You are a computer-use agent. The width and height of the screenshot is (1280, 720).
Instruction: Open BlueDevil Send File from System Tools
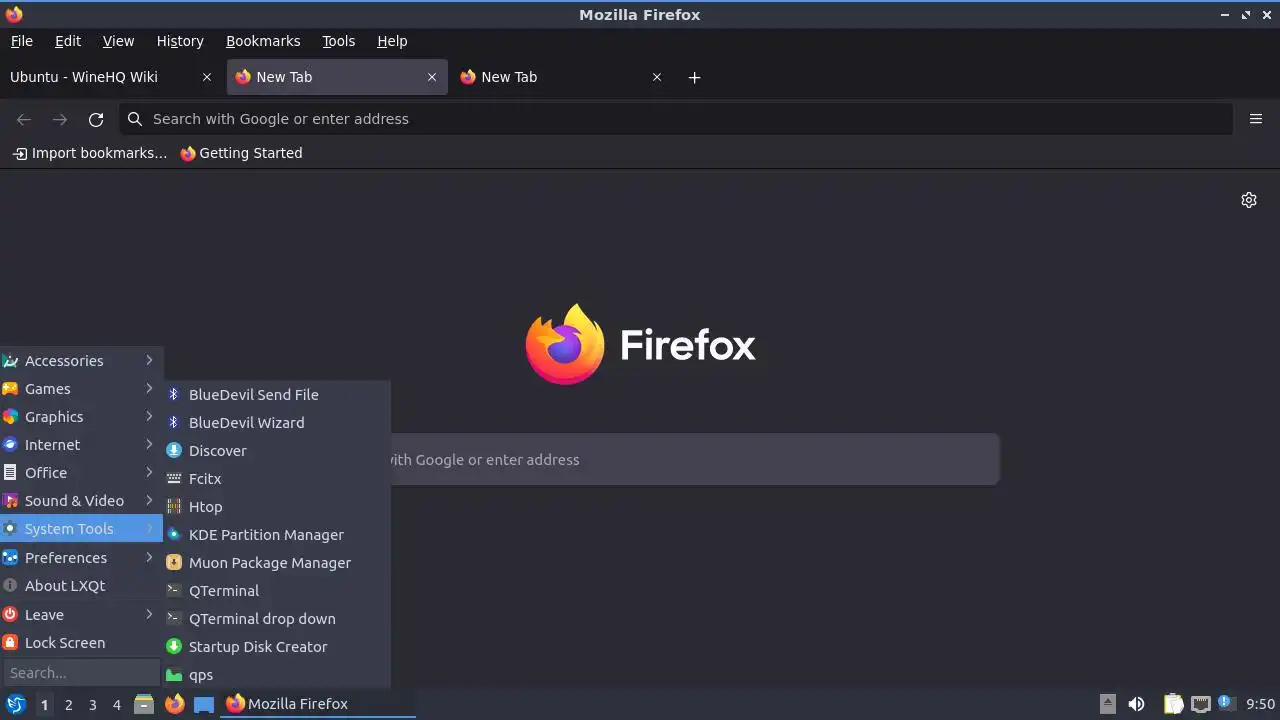[x=277, y=394]
